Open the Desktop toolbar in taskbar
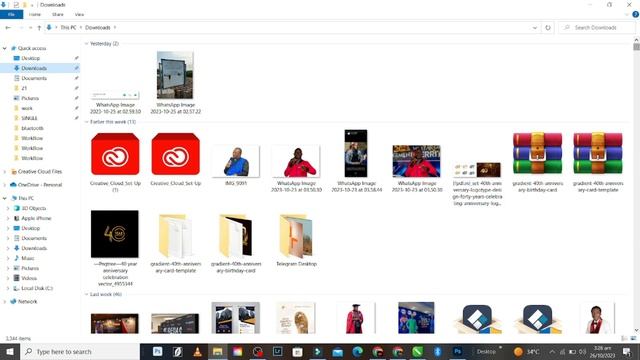Image resolution: width=640 pixels, height=360 pixels. pyautogui.click(x=486, y=351)
